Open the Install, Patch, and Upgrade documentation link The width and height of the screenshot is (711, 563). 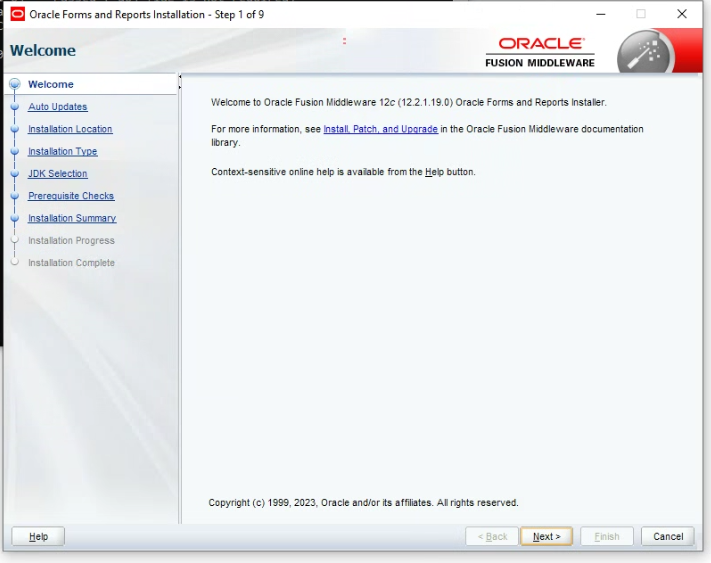click(x=380, y=129)
